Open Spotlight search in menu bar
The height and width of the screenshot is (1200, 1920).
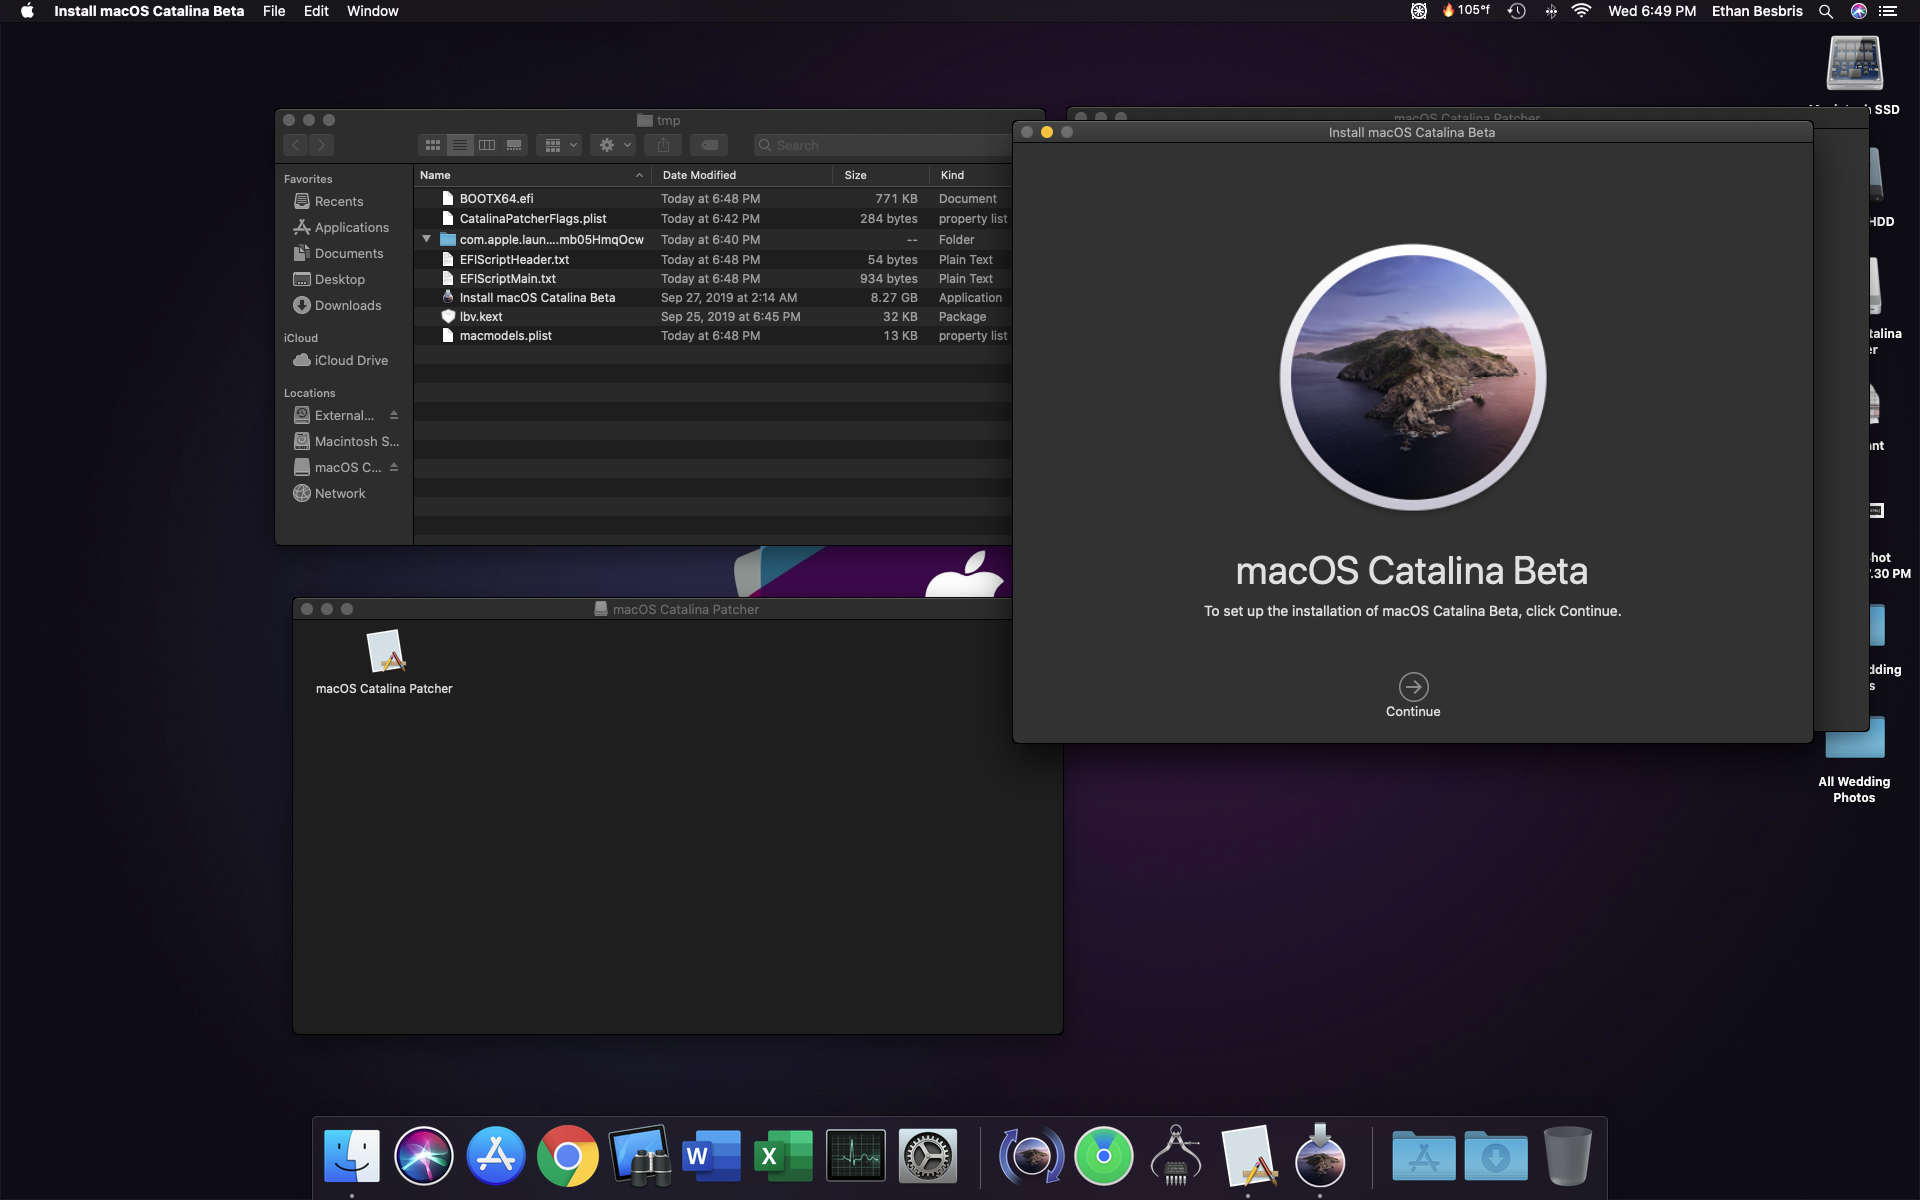tap(1825, 11)
